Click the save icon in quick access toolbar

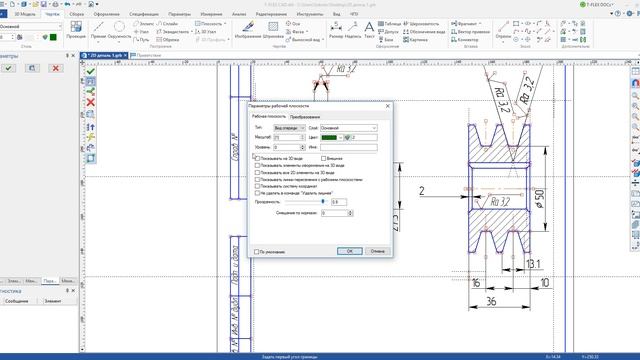point(44,4)
